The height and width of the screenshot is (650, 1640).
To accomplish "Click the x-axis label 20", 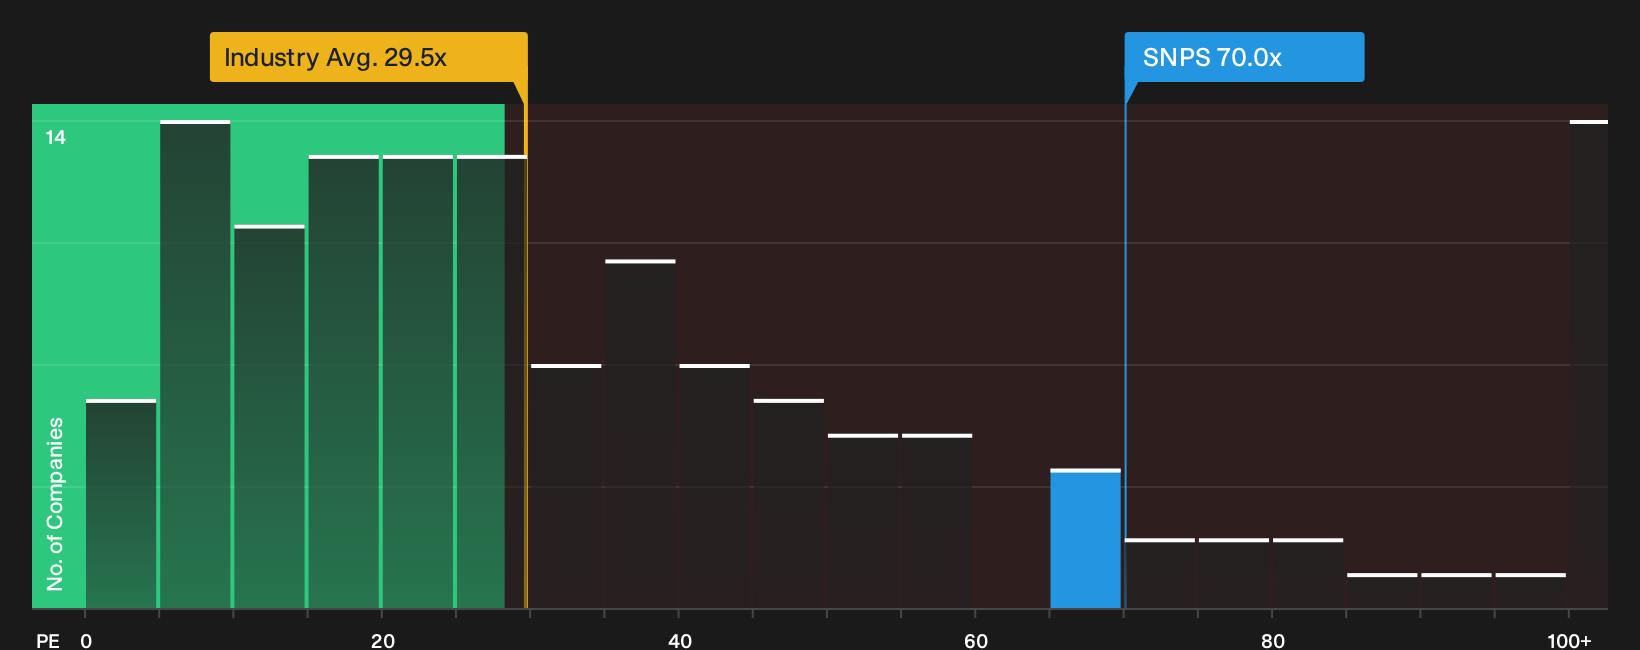I will tap(382, 640).
